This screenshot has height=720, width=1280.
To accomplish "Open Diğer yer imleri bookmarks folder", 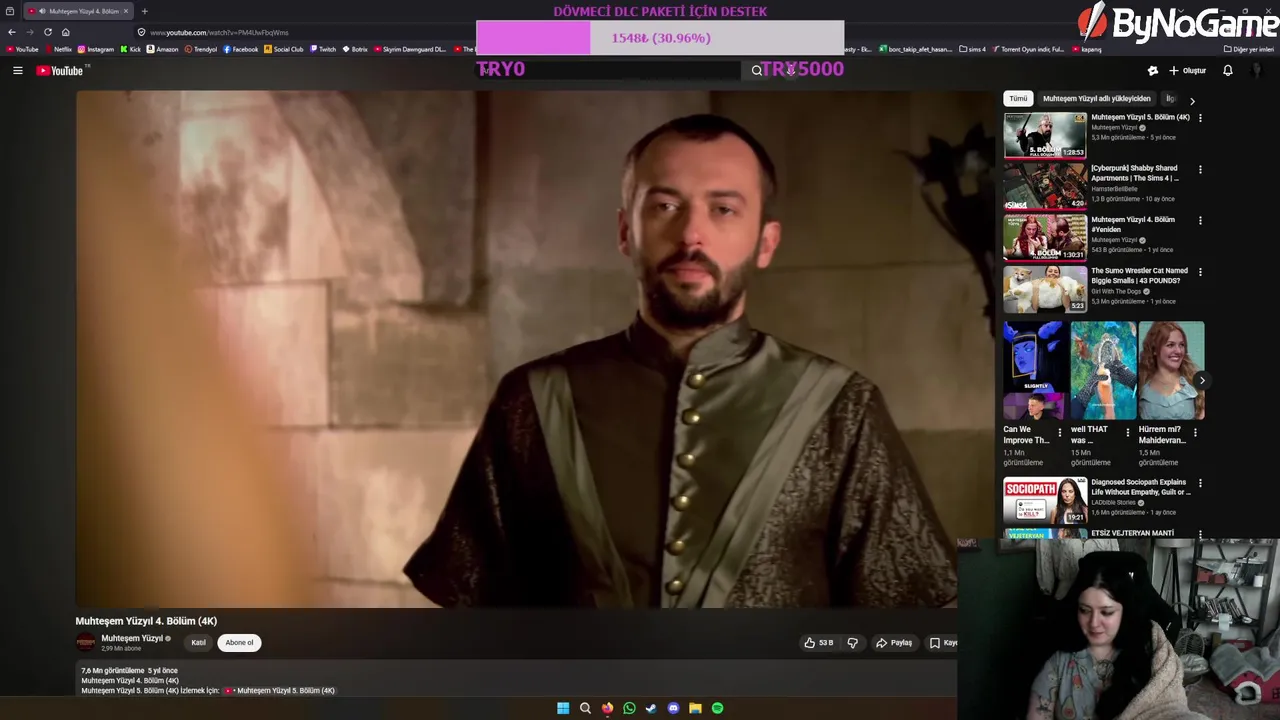I will (x=1249, y=49).
